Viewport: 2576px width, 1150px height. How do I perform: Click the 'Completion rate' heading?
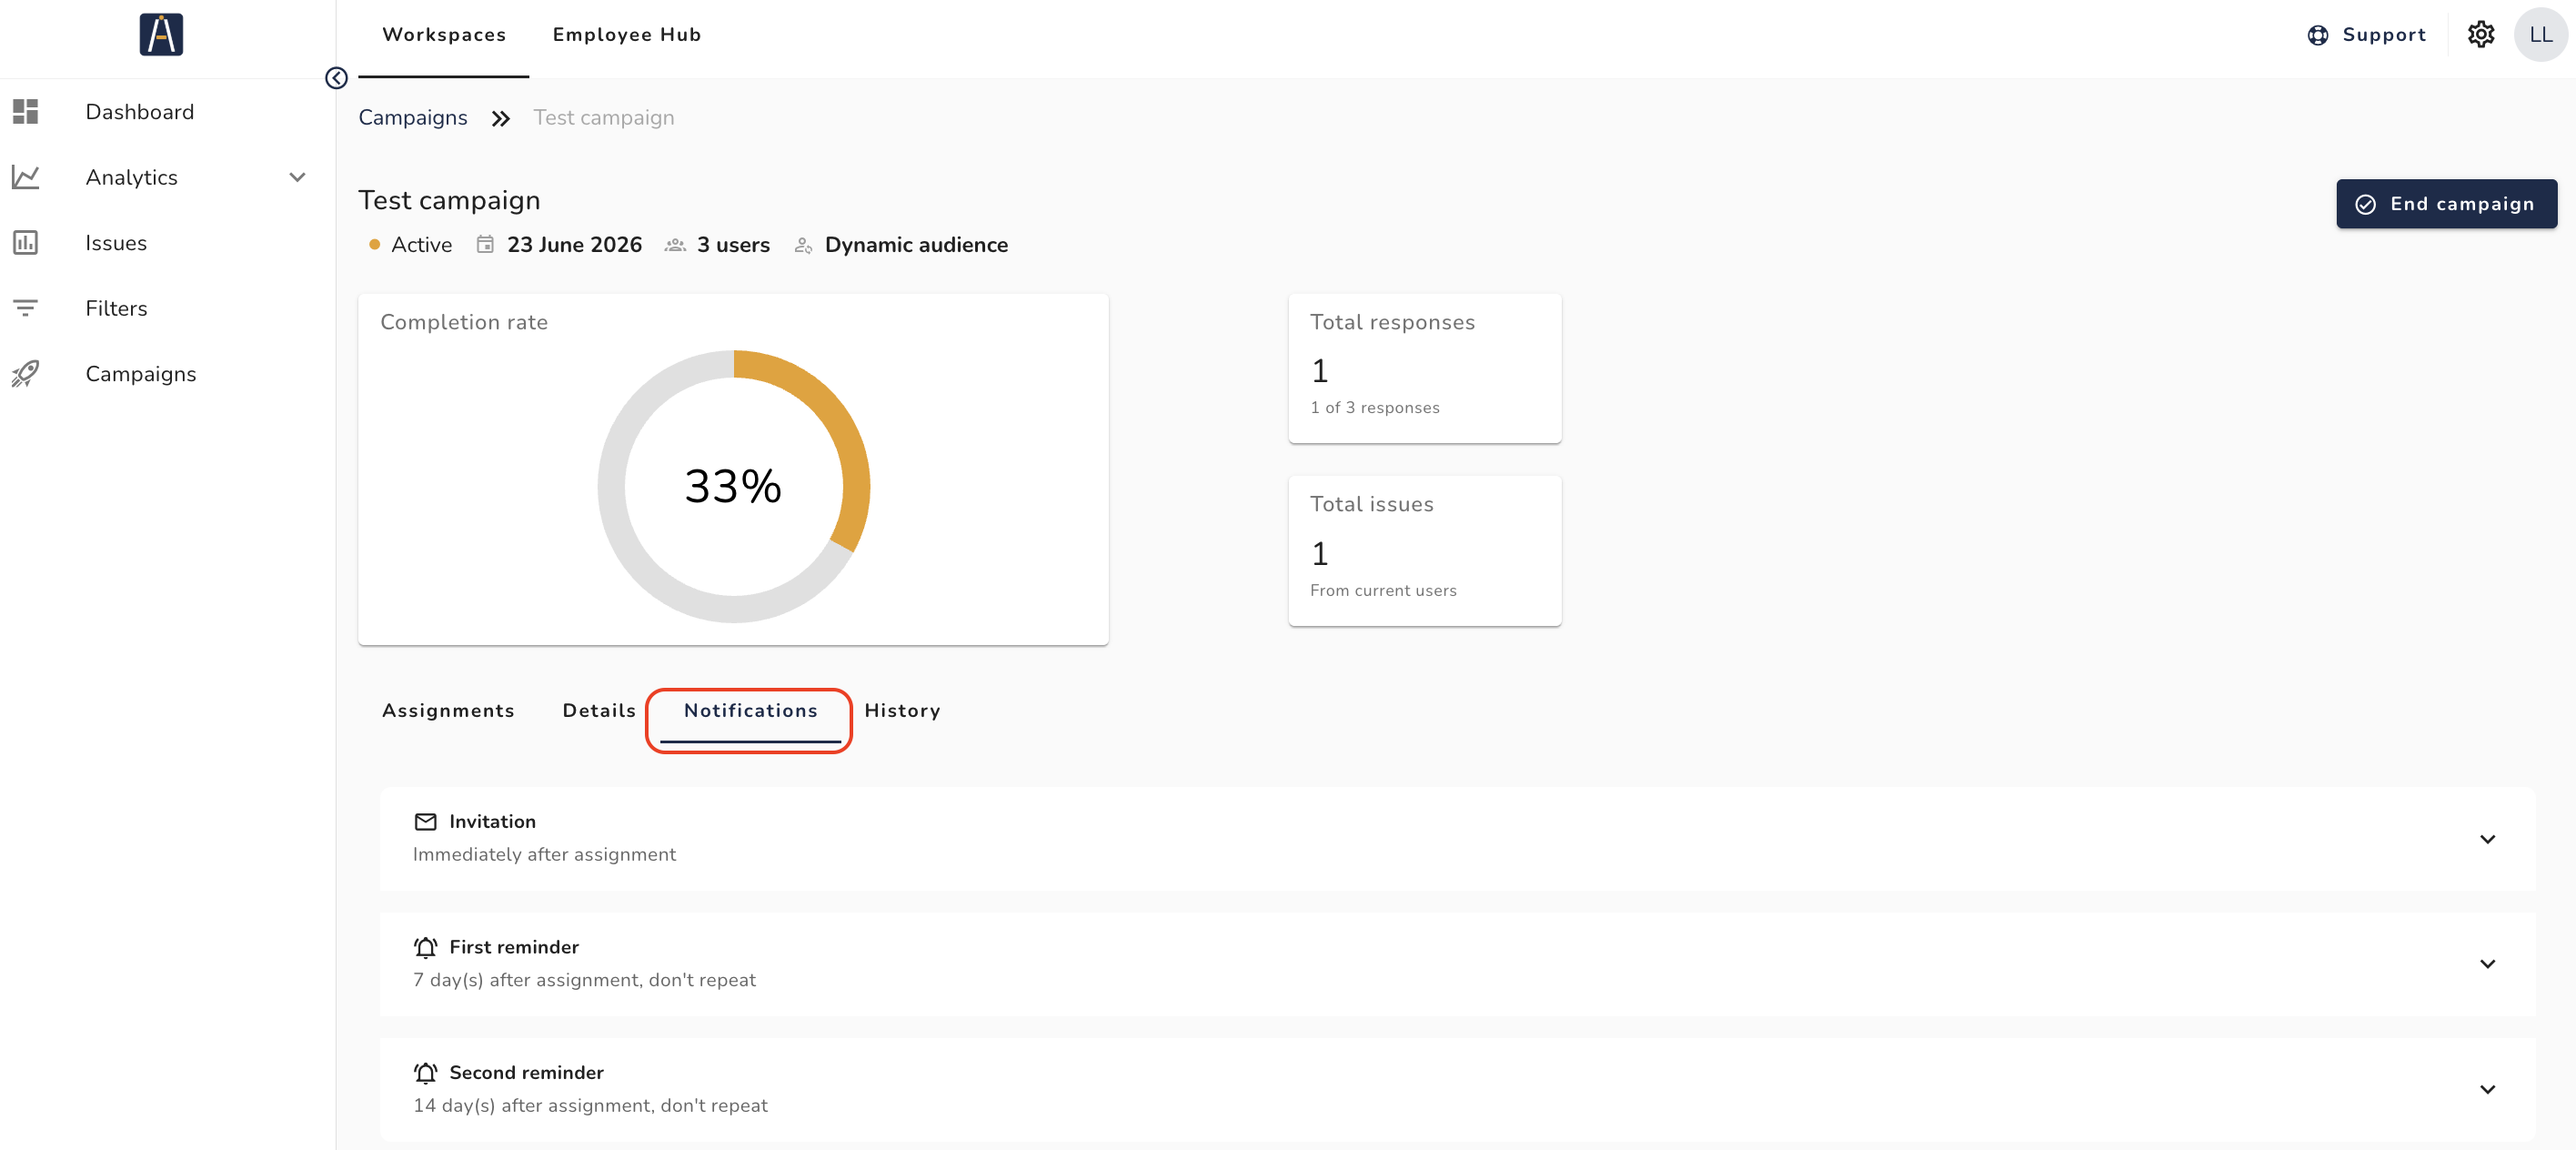pos(464,322)
